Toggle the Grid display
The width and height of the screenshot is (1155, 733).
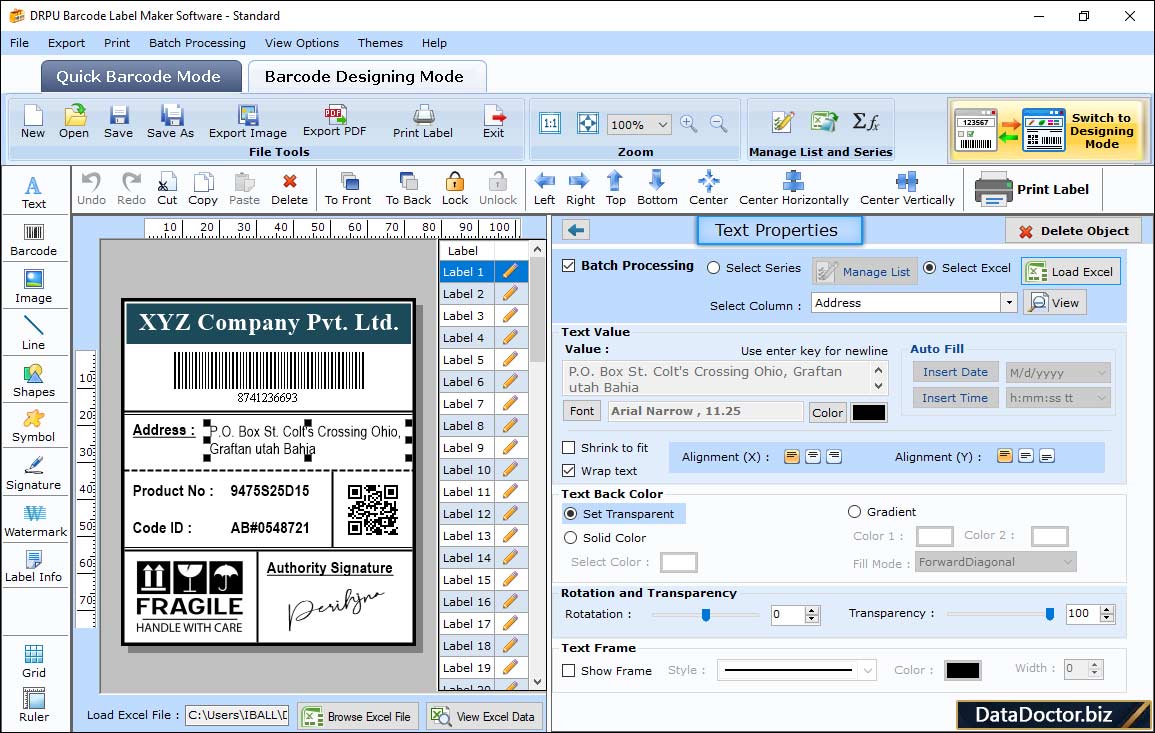click(x=33, y=662)
